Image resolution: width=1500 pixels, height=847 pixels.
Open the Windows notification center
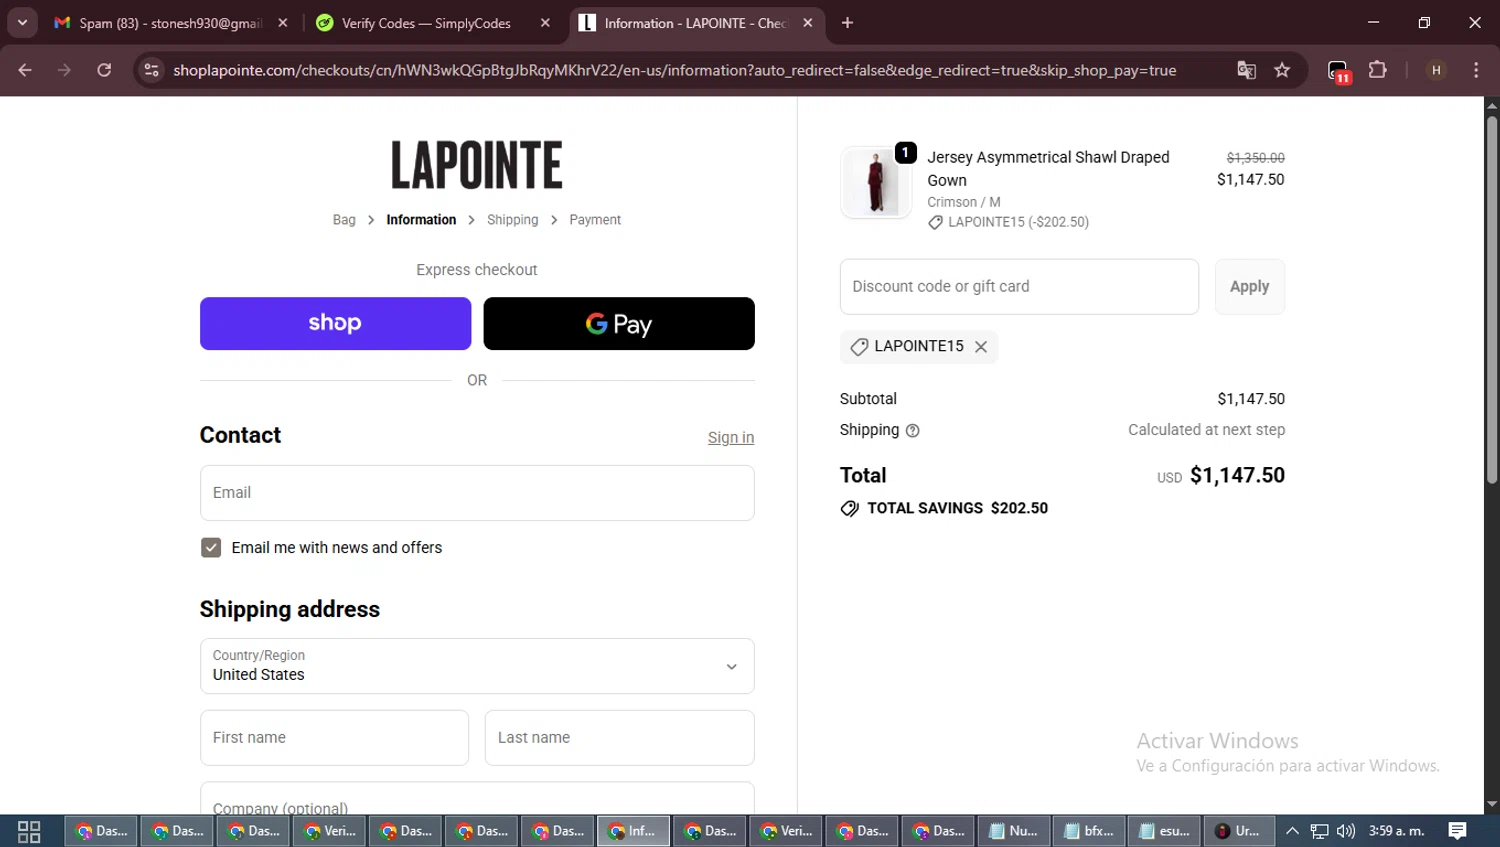pyautogui.click(x=1458, y=831)
